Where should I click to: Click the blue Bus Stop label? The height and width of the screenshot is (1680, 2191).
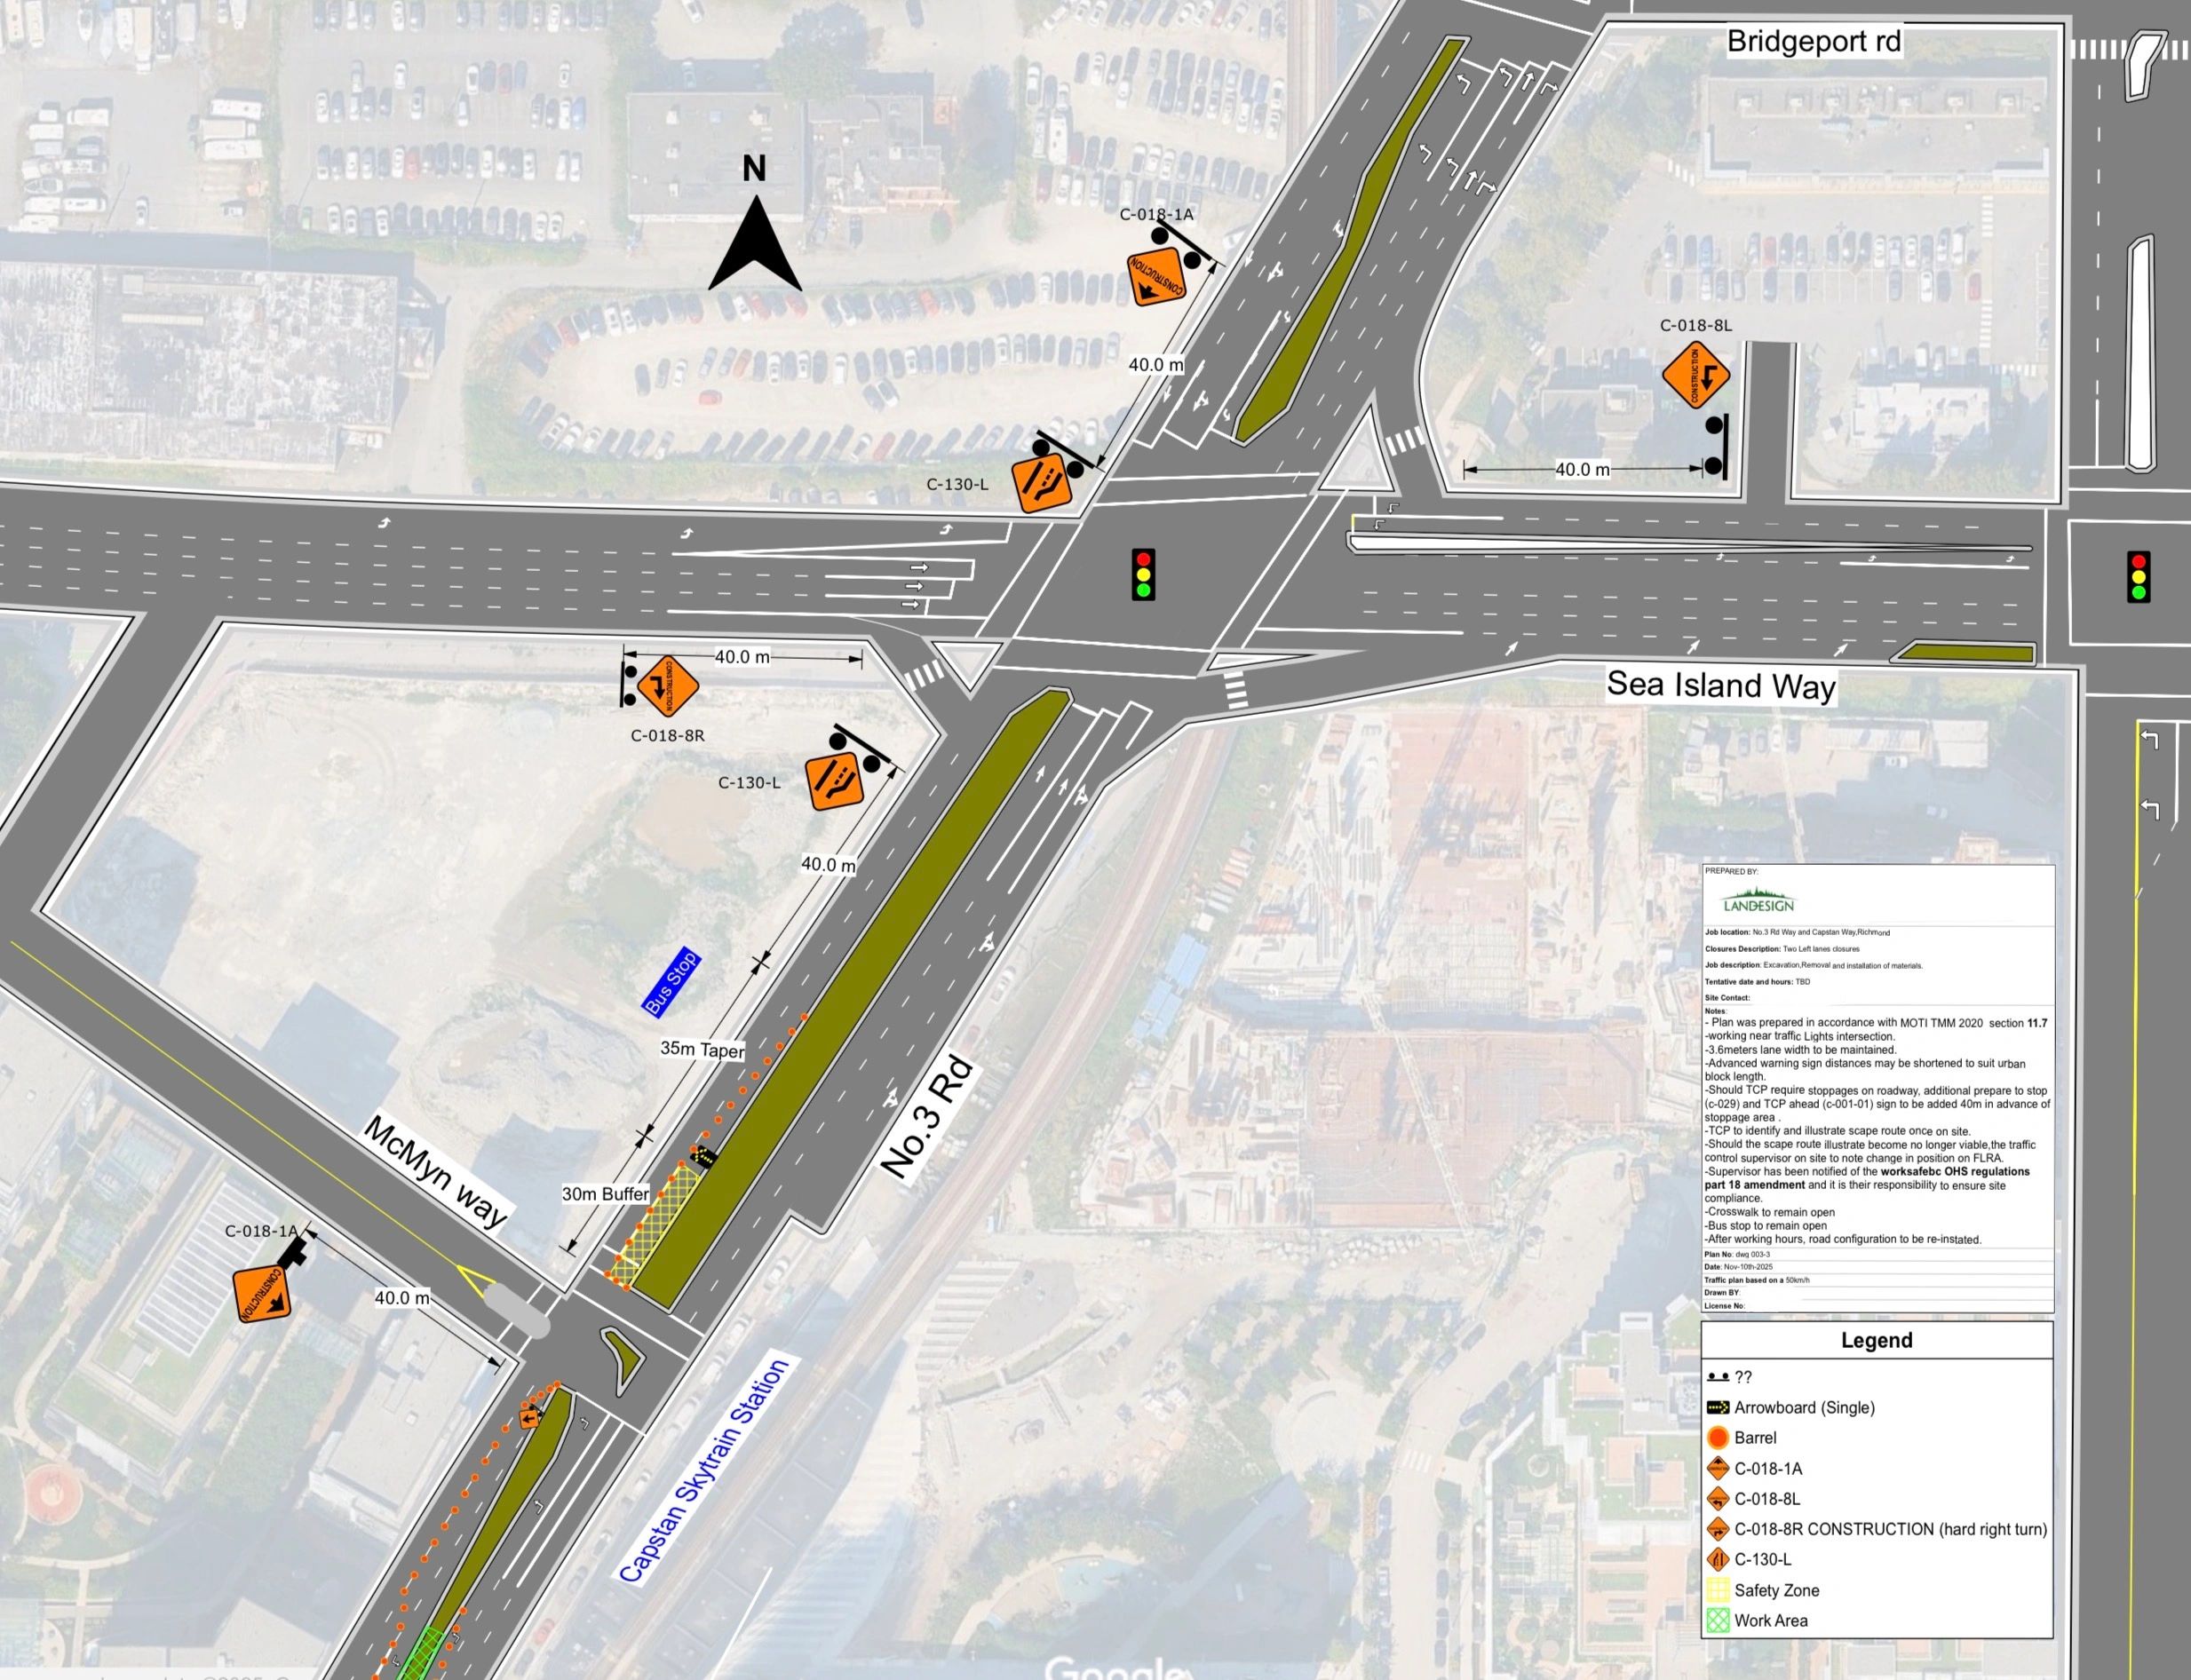coord(670,985)
